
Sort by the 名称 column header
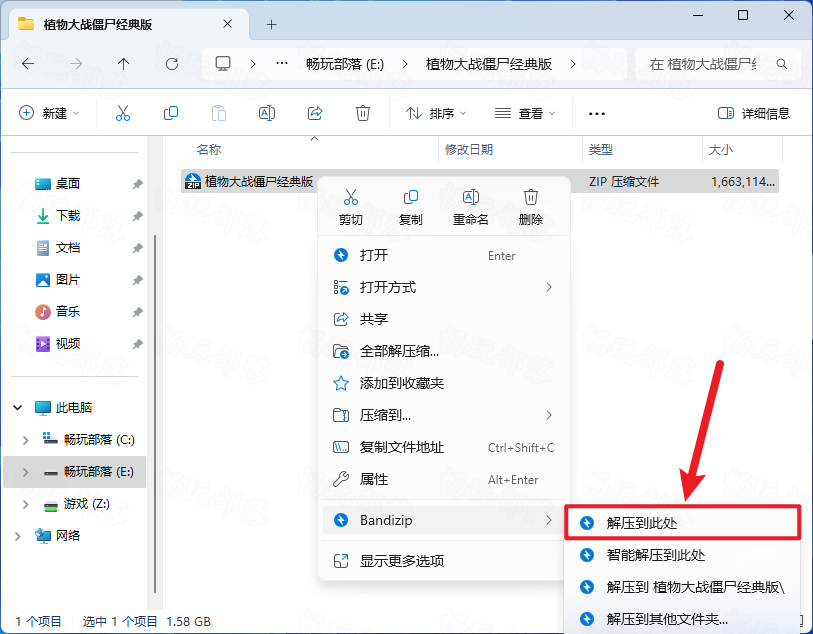[x=209, y=150]
